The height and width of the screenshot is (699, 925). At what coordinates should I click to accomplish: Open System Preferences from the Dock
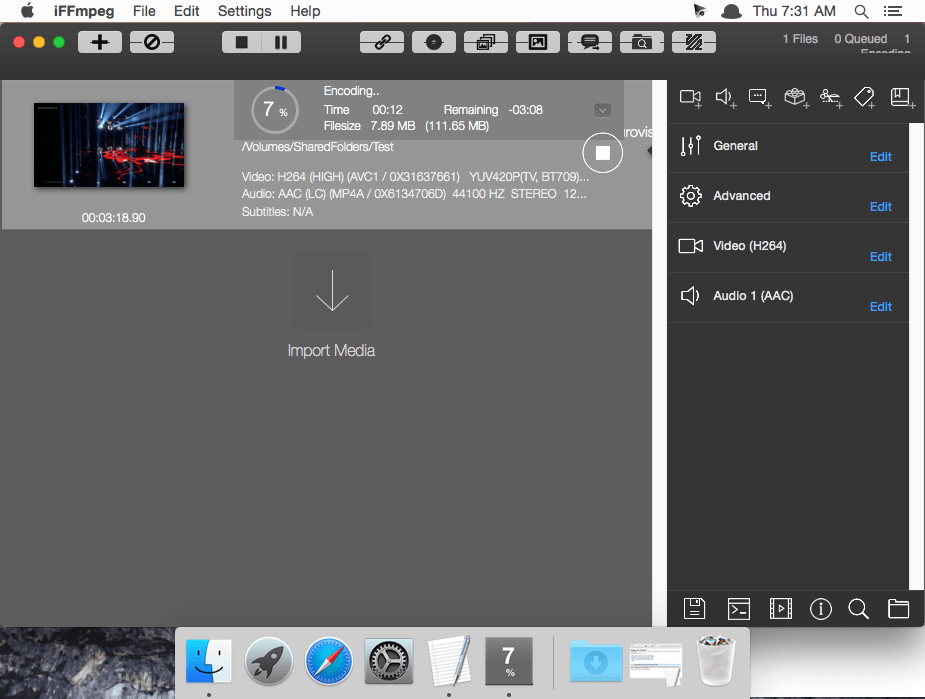(389, 661)
